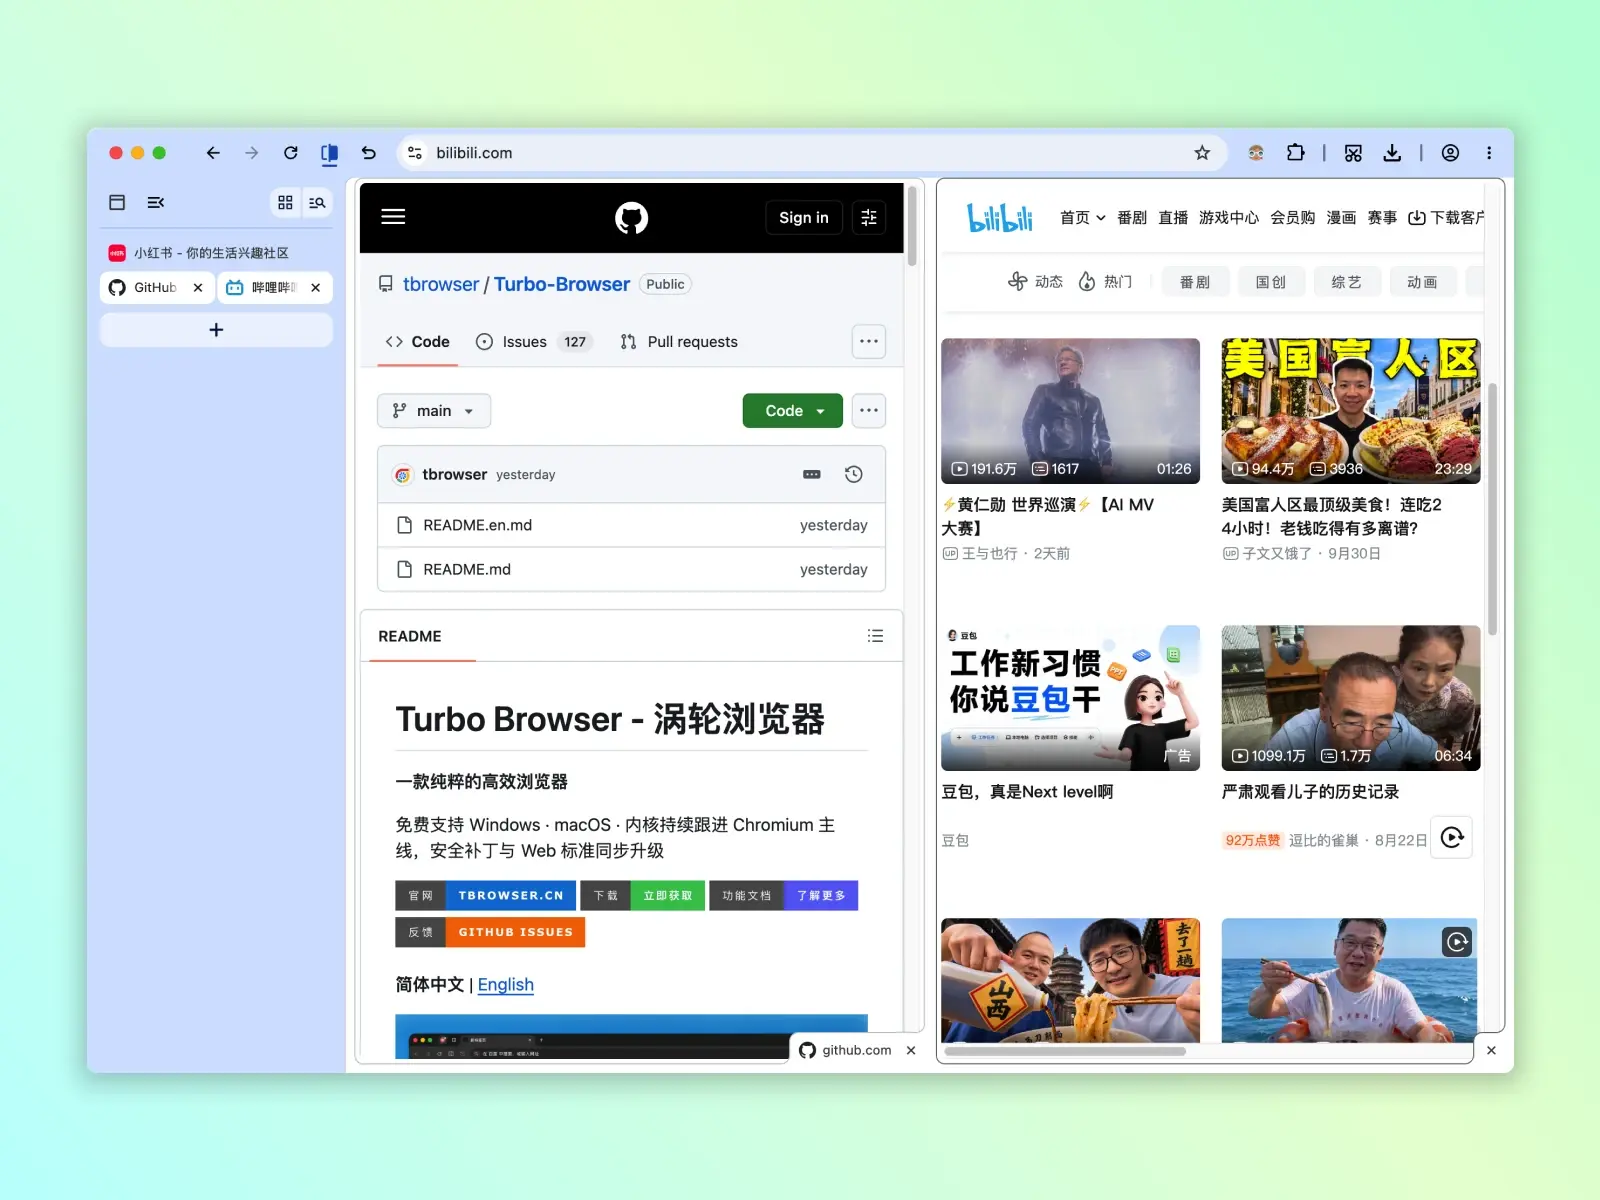Expand the repository tabs overflow menu
The height and width of the screenshot is (1200, 1600).
point(869,342)
